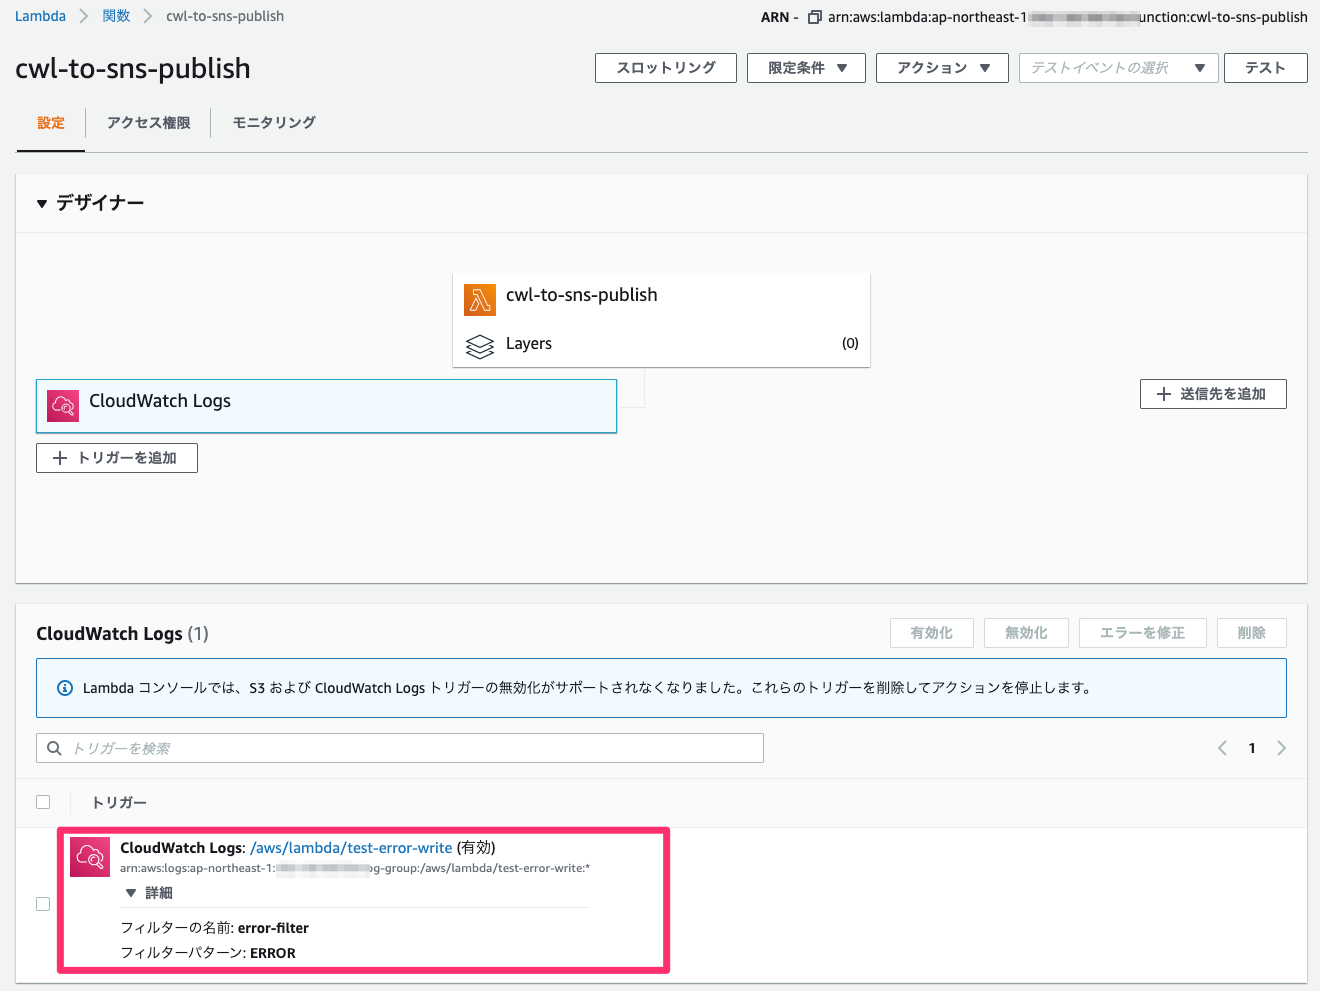Click the トリガーを追加 button

(116, 457)
